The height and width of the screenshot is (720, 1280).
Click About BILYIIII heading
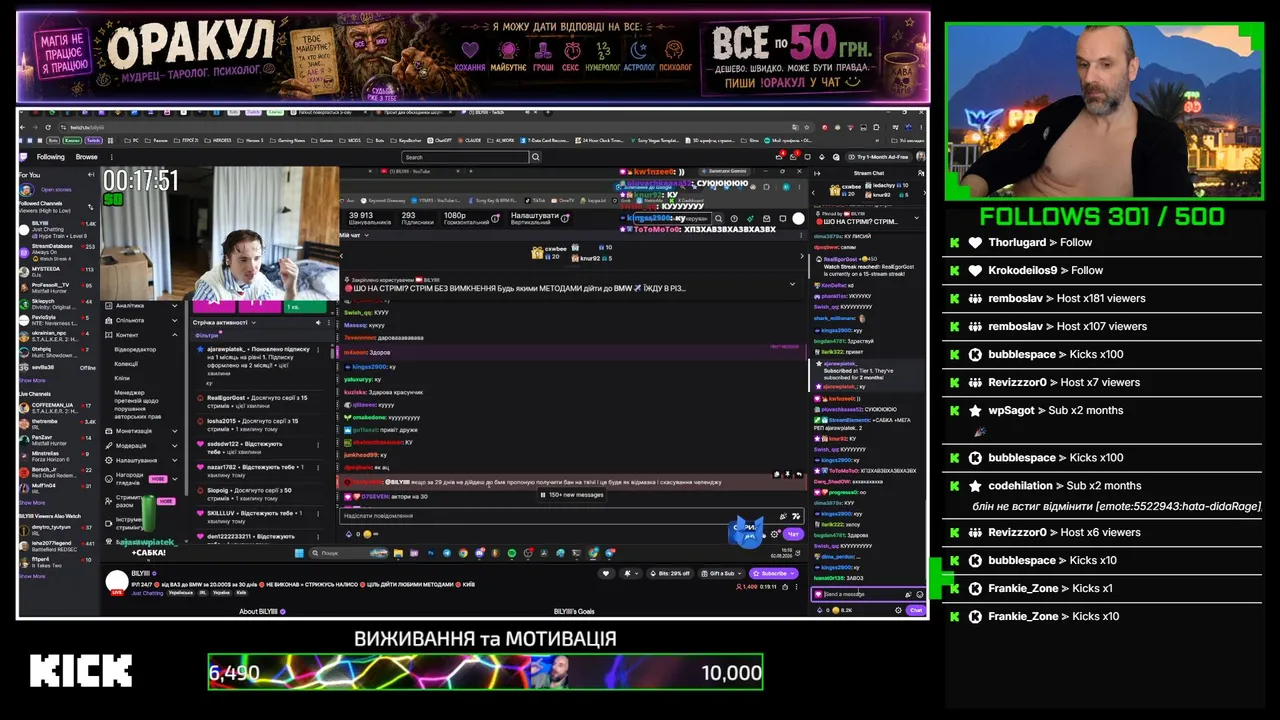263,611
